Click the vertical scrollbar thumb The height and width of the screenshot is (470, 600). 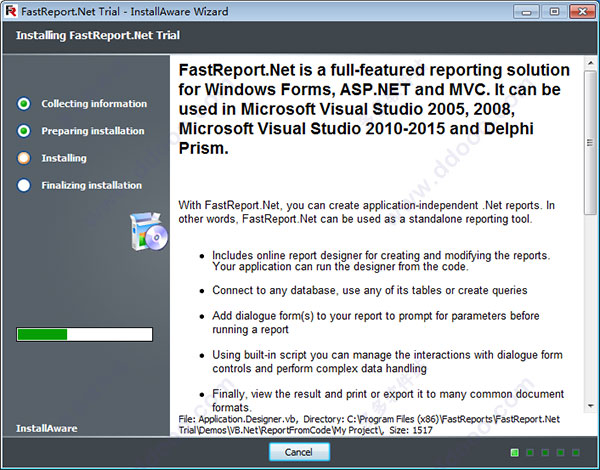tap(590, 142)
